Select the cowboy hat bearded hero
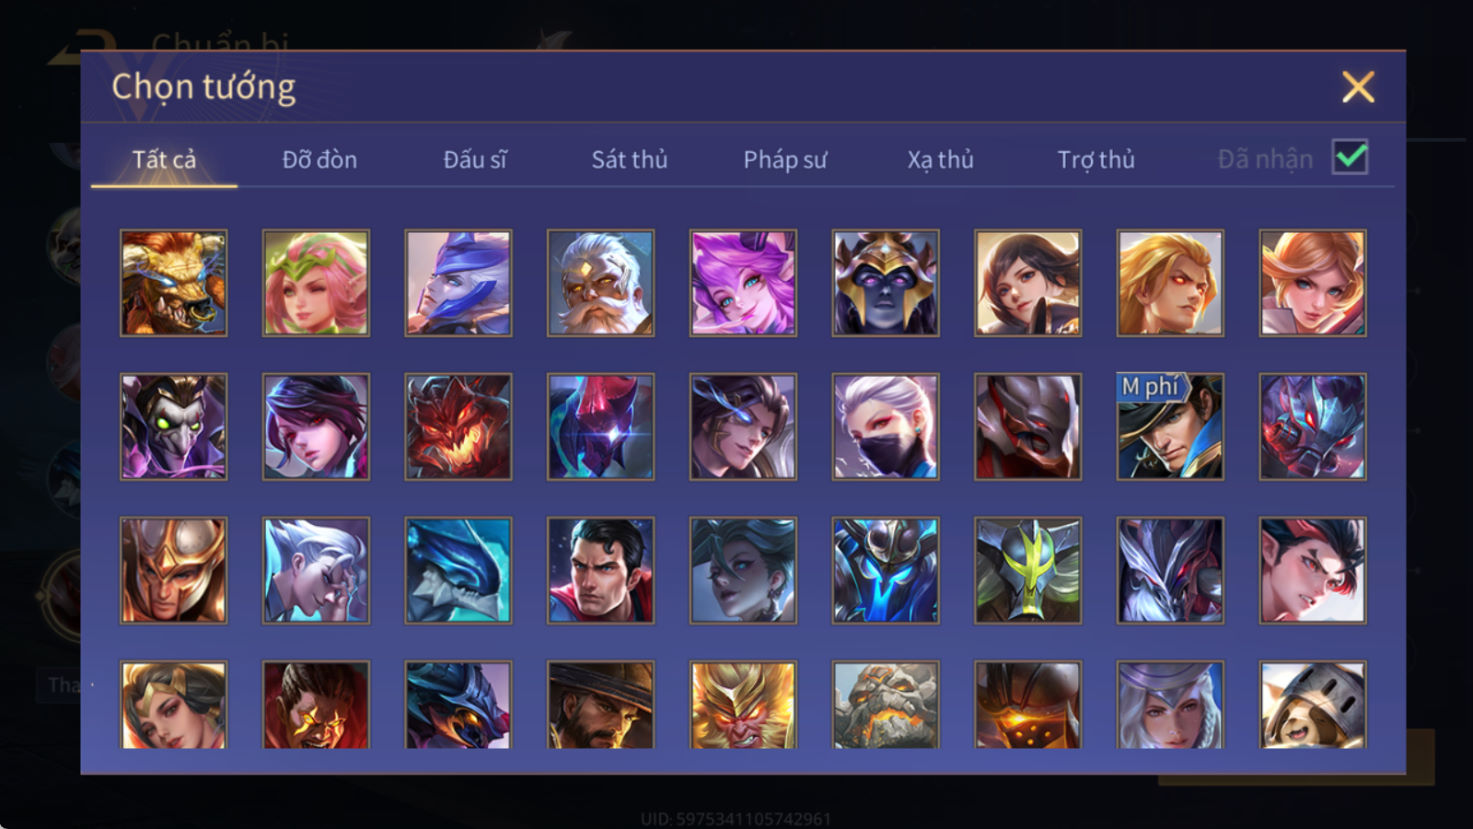The image size is (1473, 829). 600,704
